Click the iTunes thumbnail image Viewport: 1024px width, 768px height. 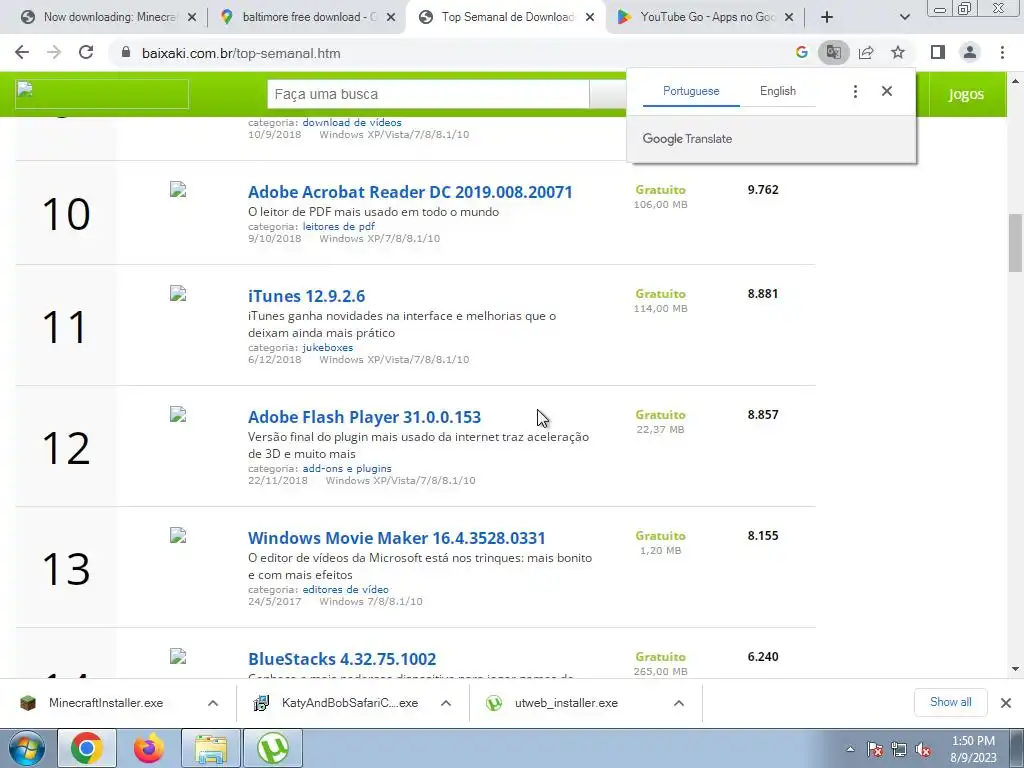(x=178, y=293)
